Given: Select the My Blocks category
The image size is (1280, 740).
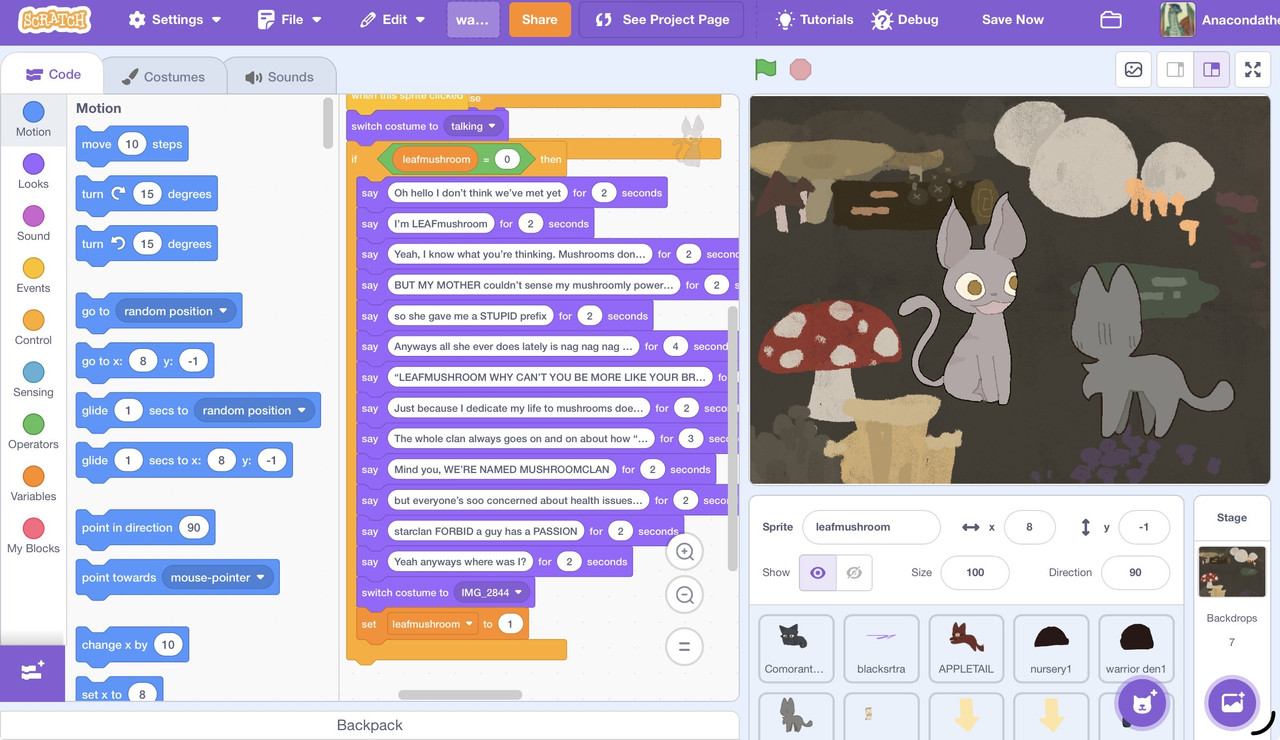Looking at the screenshot, I should 33,536.
